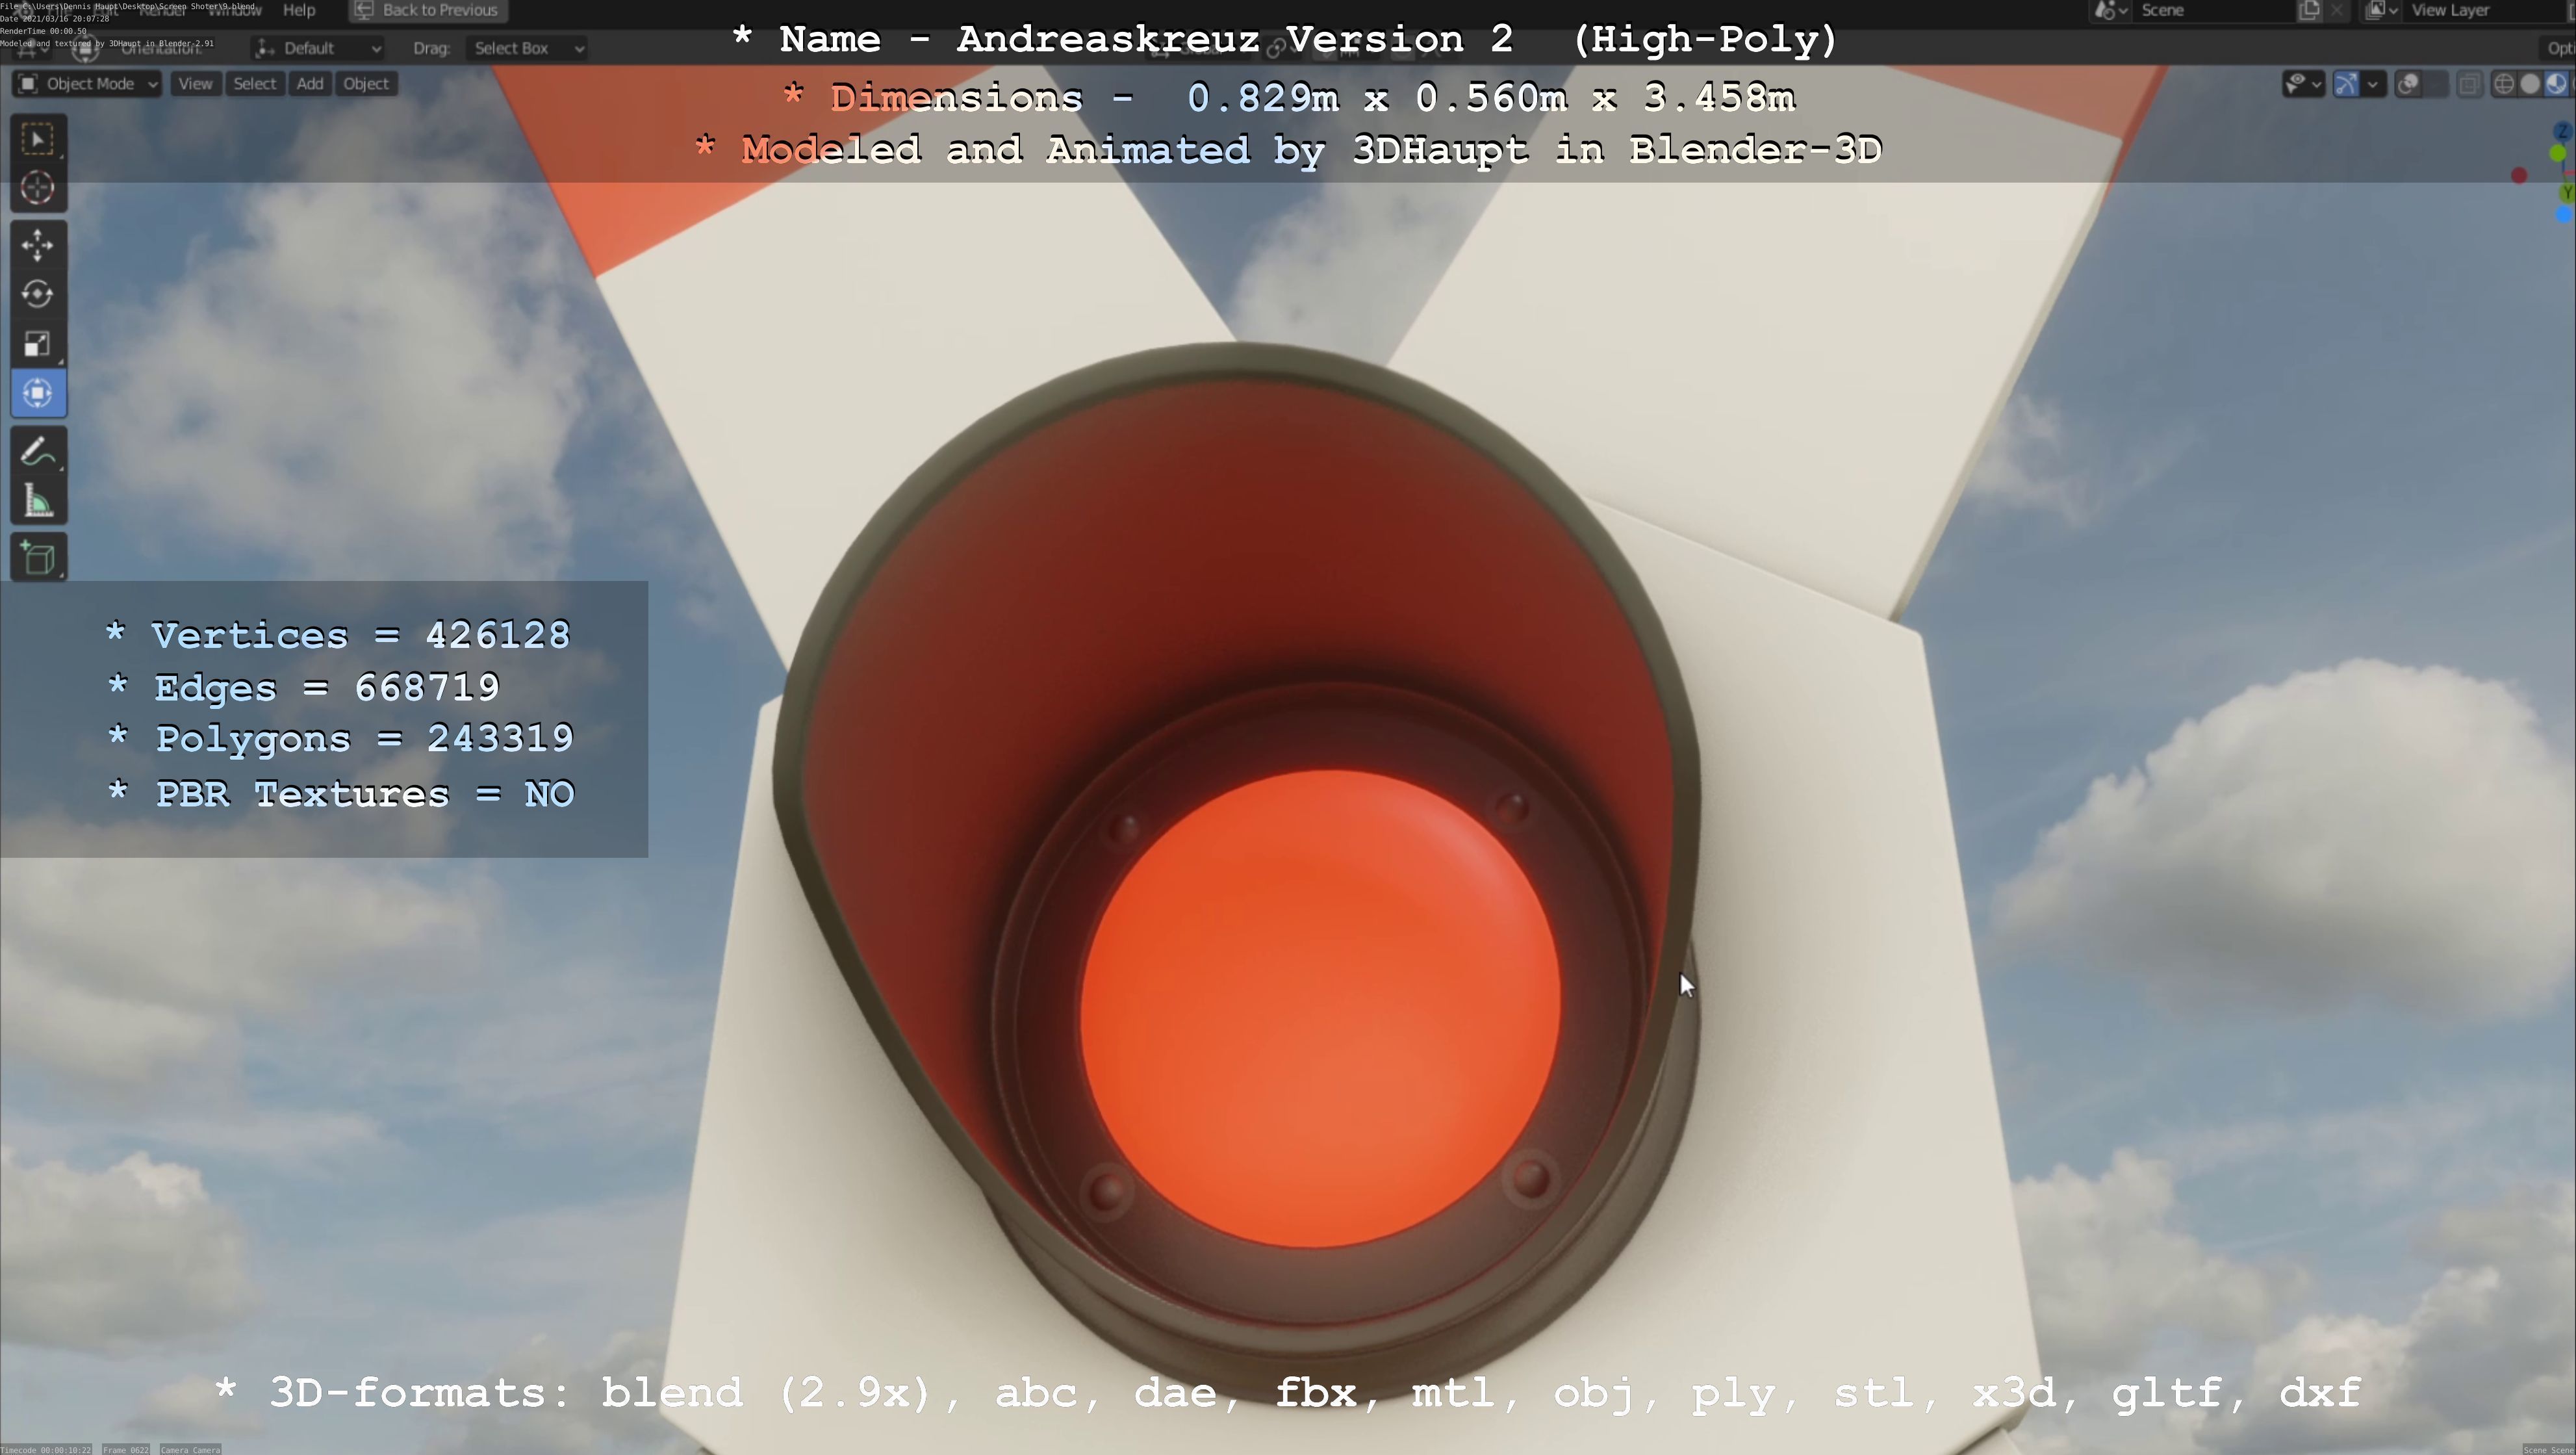Image resolution: width=2576 pixels, height=1455 pixels.
Task: Select the Rotate tool
Action: [x=38, y=294]
